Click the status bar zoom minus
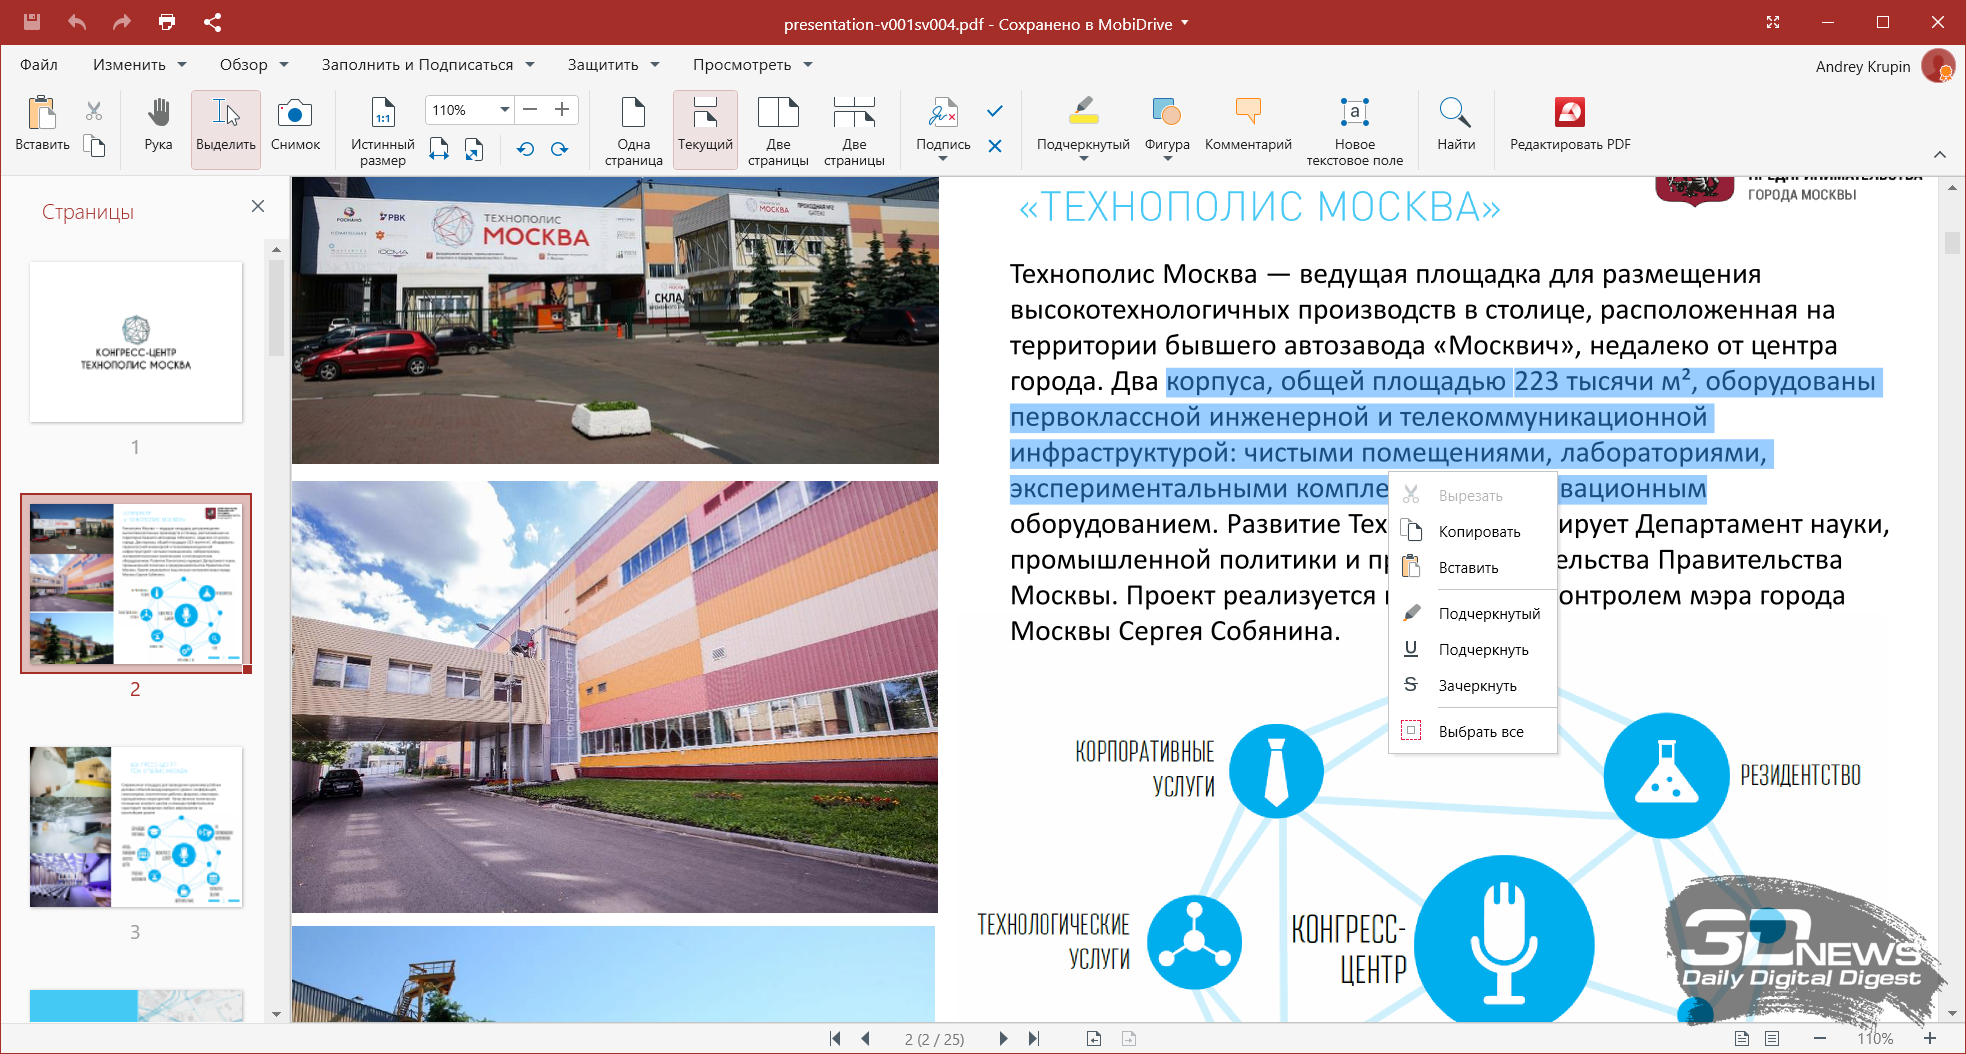 (1819, 1039)
